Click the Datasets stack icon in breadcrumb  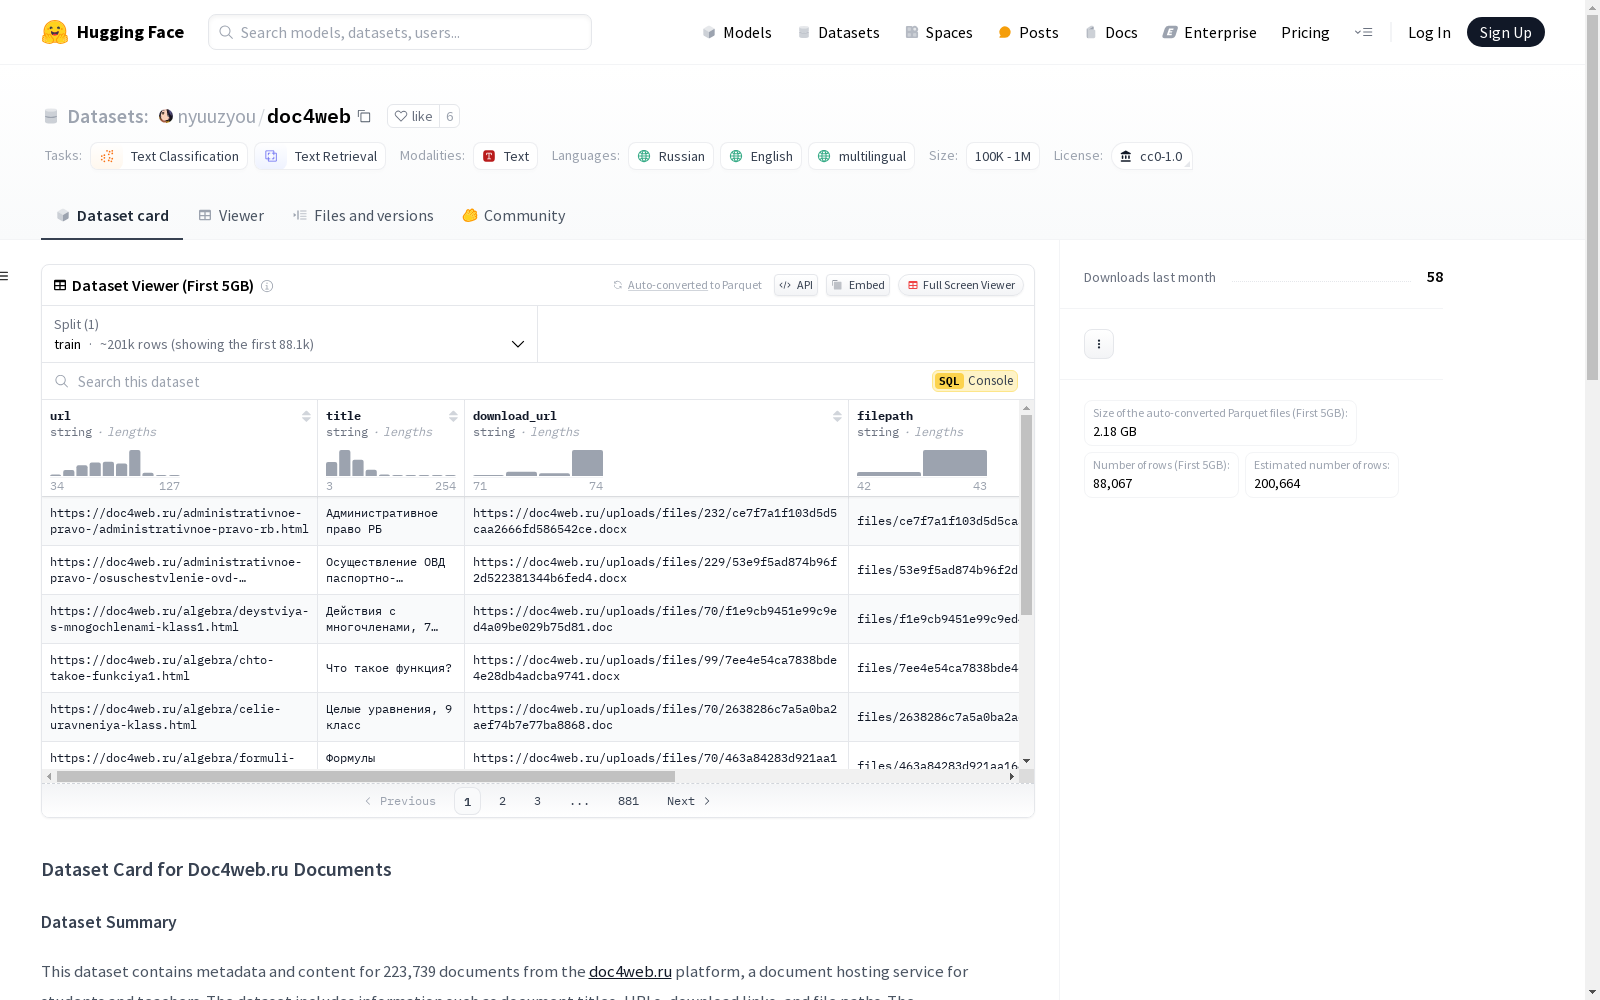click(x=51, y=117)
